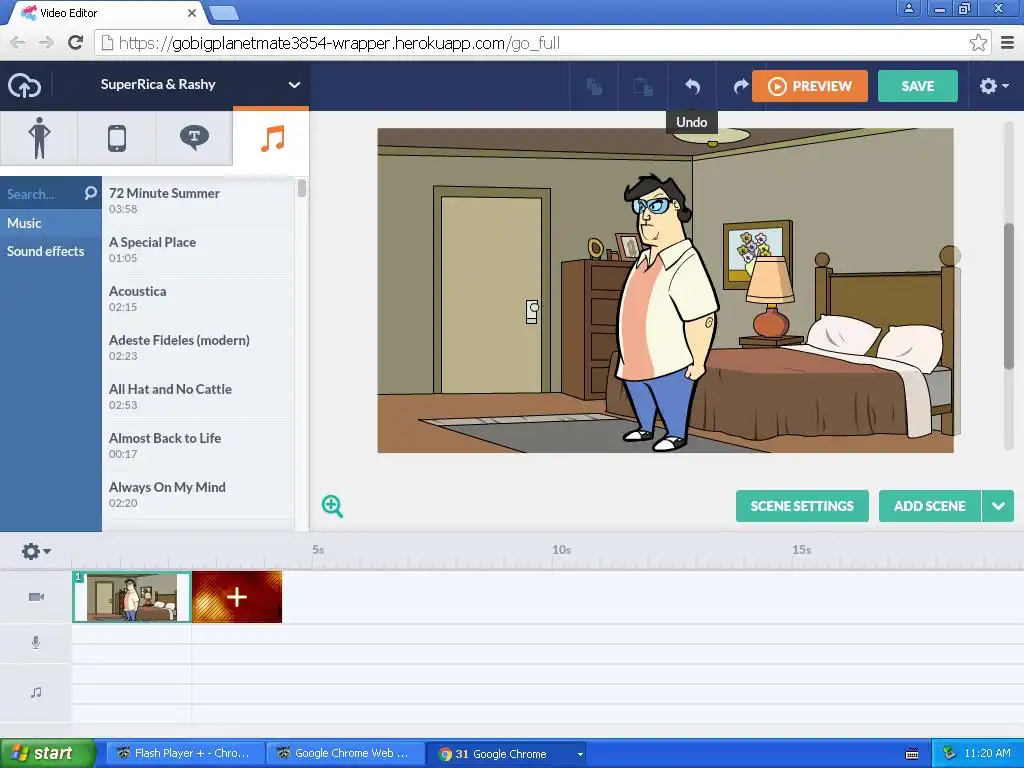Choose the track Adeste Fideles (modern)
1024x768 pixels.
click(x=198, y=347)
